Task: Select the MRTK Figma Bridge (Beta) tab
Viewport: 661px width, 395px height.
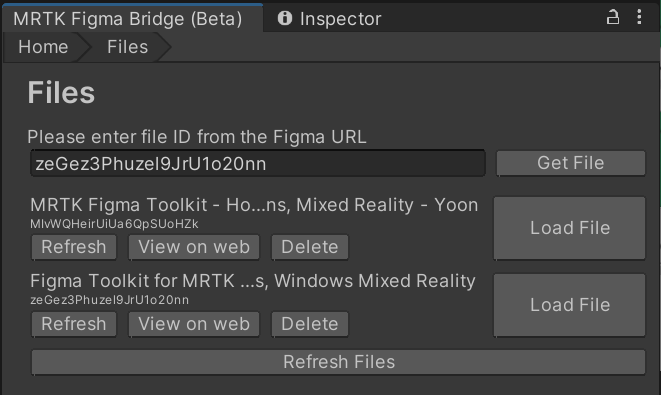Action: click(128, 19)
